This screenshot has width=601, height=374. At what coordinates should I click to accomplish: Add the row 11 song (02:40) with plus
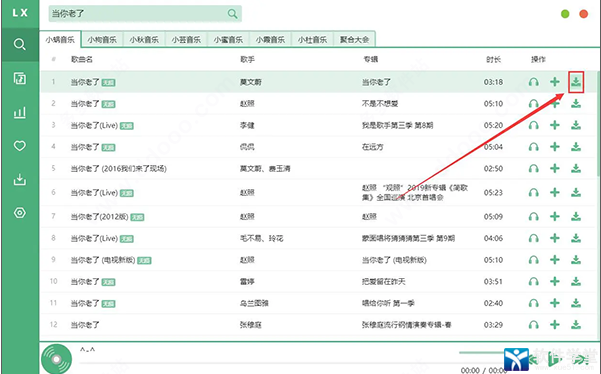coord(555,303)
